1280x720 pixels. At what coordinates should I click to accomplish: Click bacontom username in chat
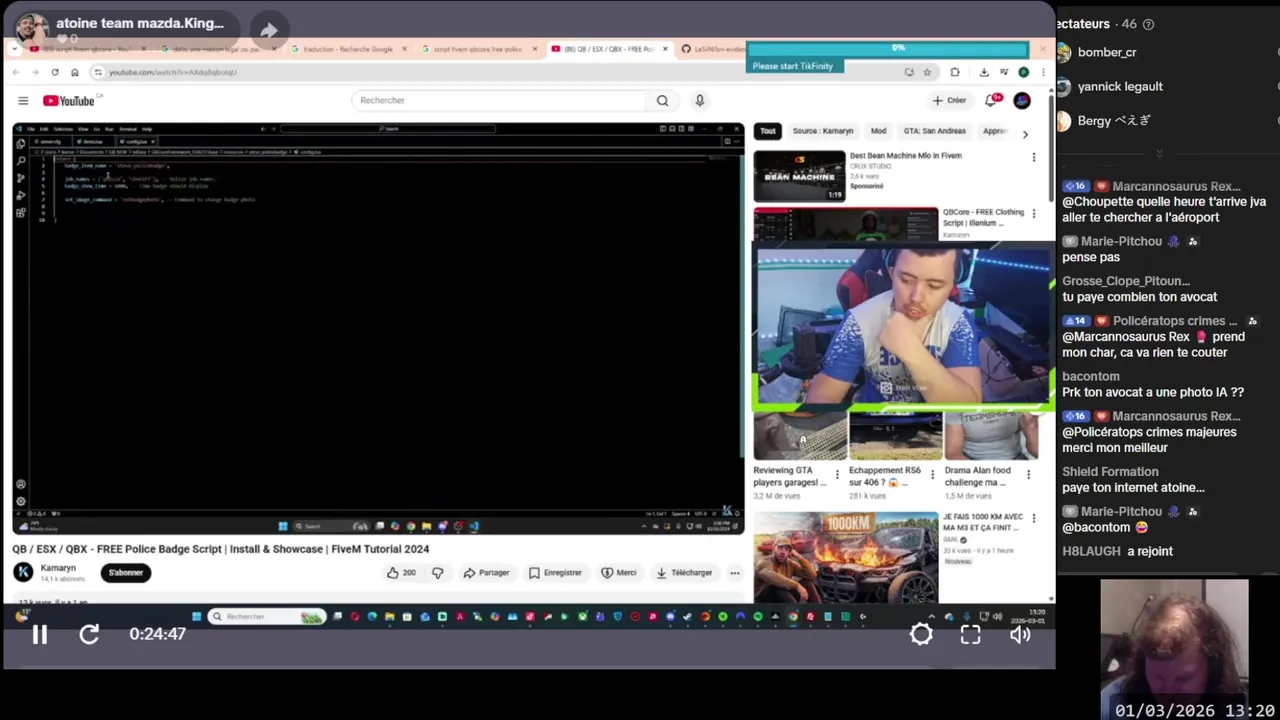click(x=1091, y=376)
